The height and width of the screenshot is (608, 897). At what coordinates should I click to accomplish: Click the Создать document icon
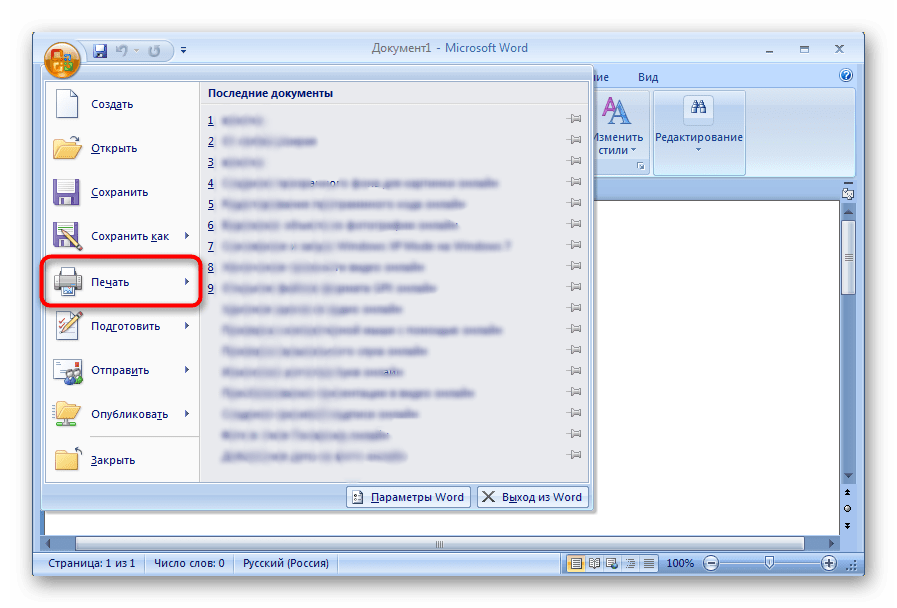point(68,103)
